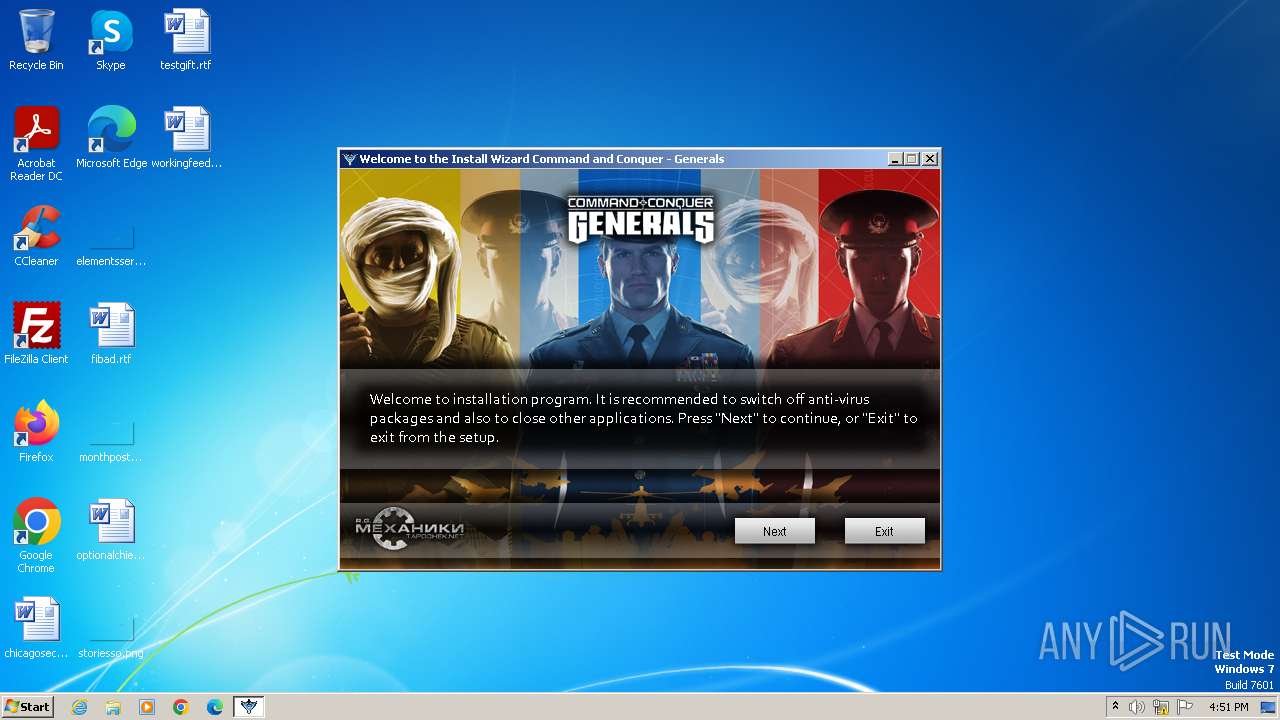Viewport: 1280px width, 720px height.
Task: Show hidden system tray icons
Action: (1115, 706)
